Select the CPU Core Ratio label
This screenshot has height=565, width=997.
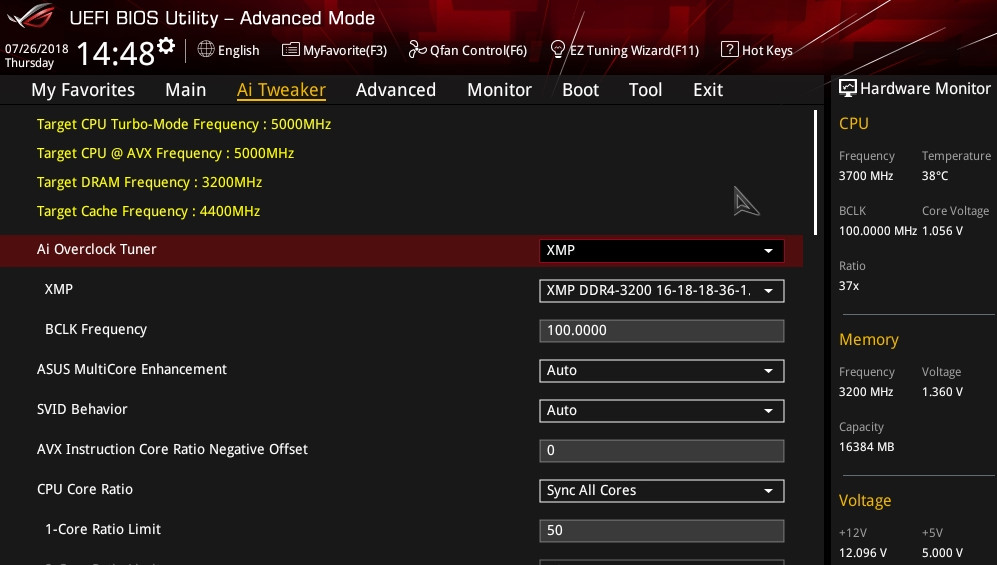tap(85, 489)
